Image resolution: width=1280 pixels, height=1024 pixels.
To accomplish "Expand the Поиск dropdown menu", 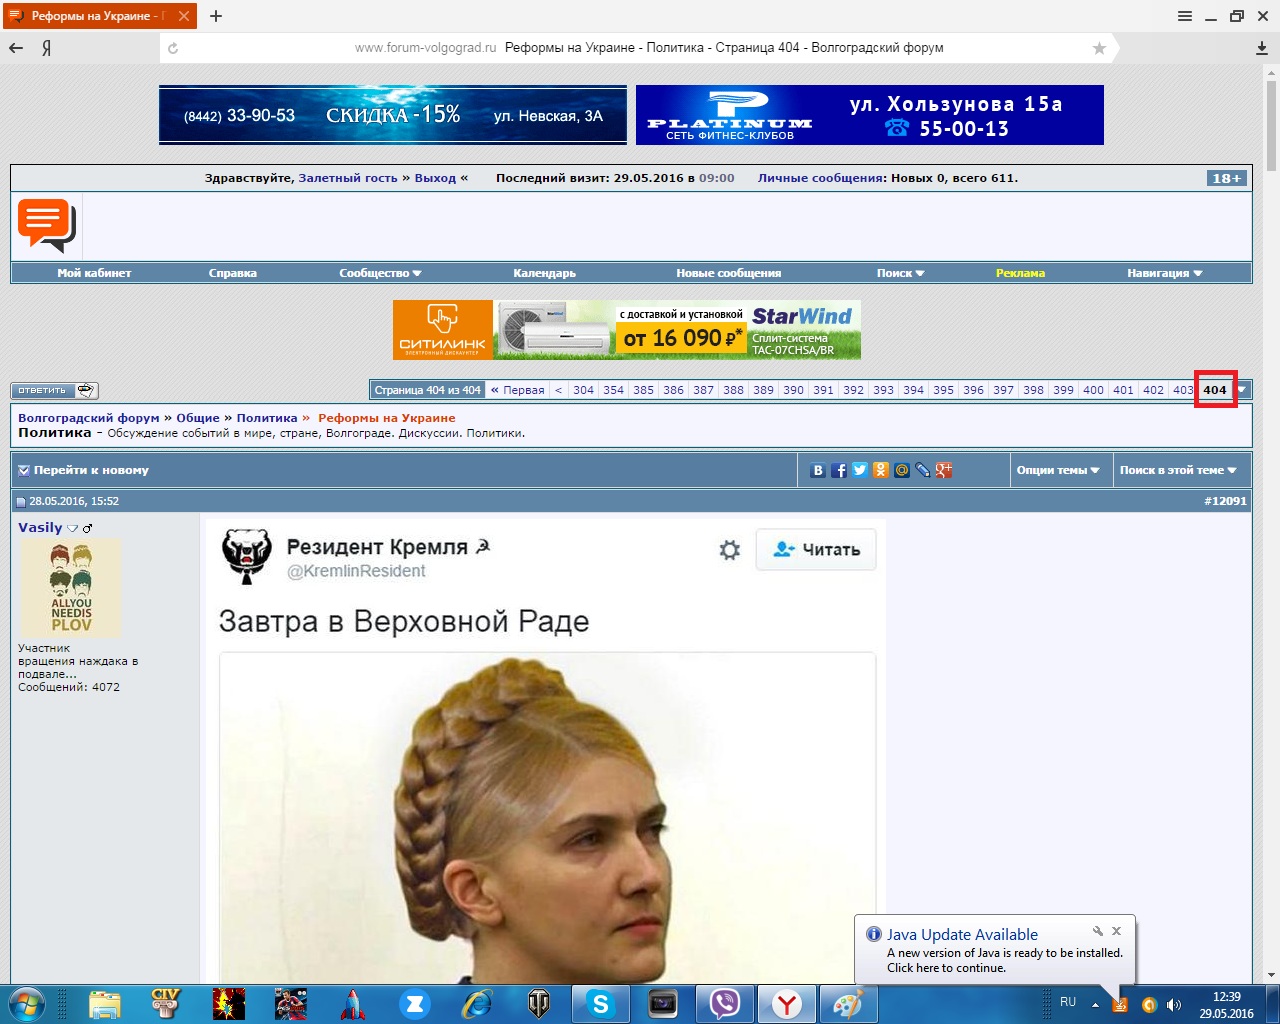I will [901, 273].
